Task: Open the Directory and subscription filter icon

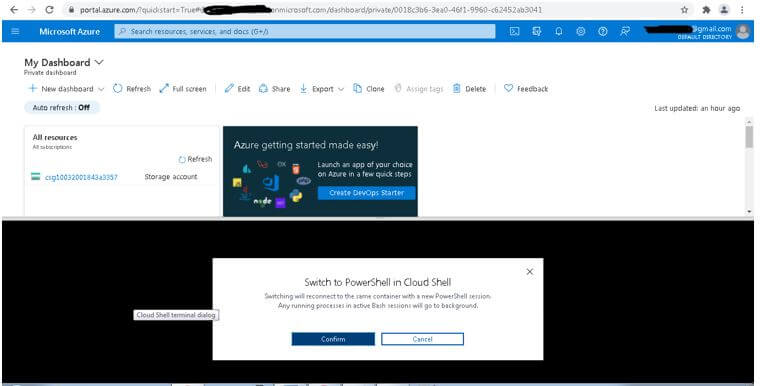Action: coord(537,32)
